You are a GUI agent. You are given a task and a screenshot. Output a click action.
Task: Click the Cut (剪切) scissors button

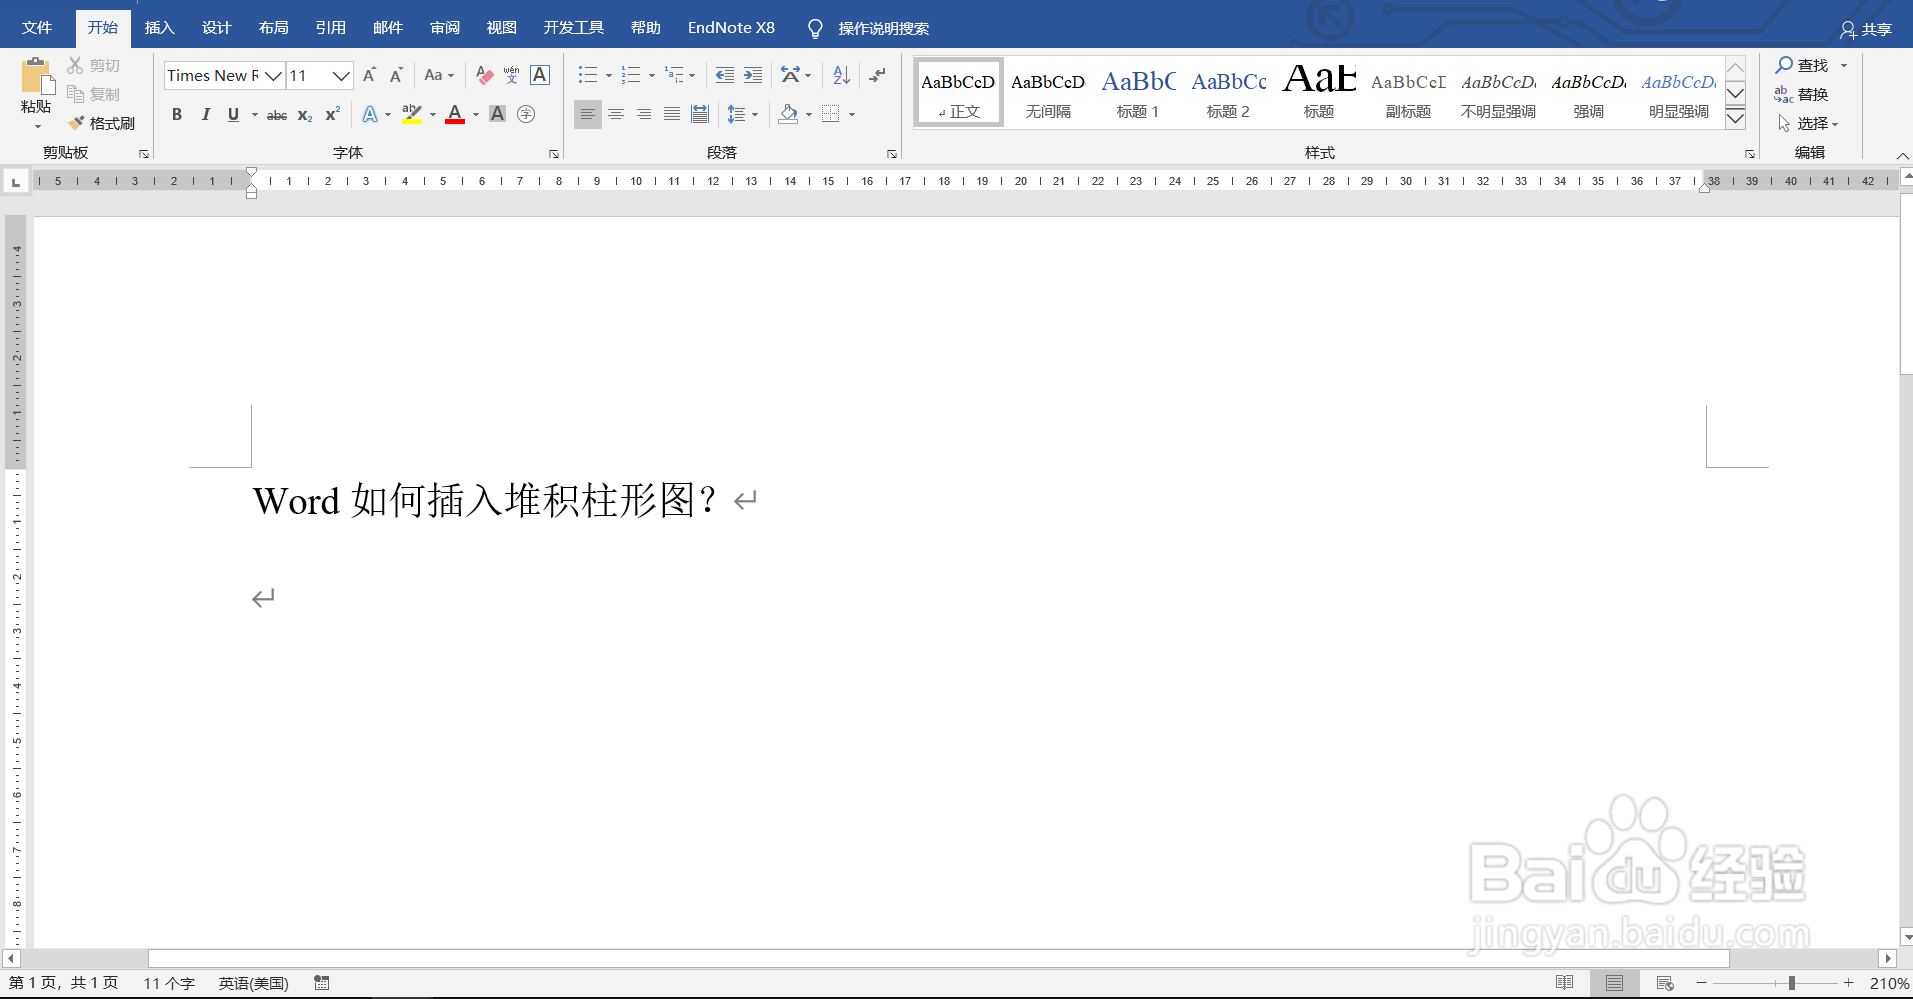[x=93, y=65]
